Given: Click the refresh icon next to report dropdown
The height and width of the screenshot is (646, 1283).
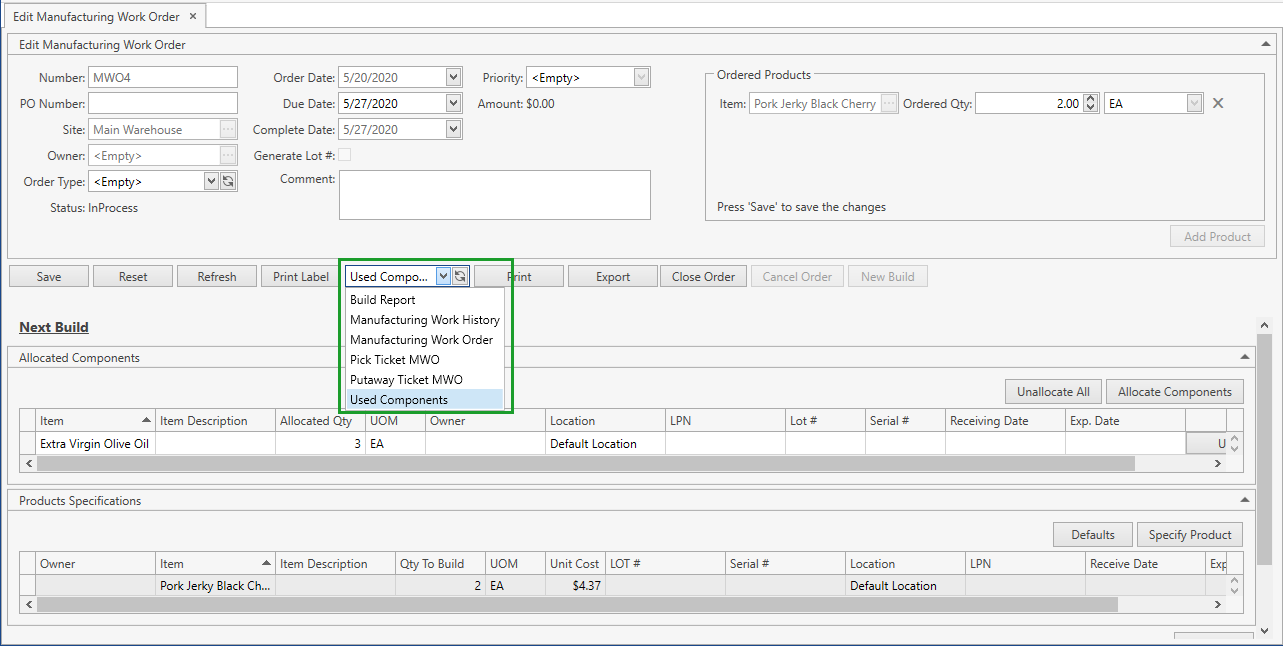Looking at the screenshot, I should [x=460, y=277].
